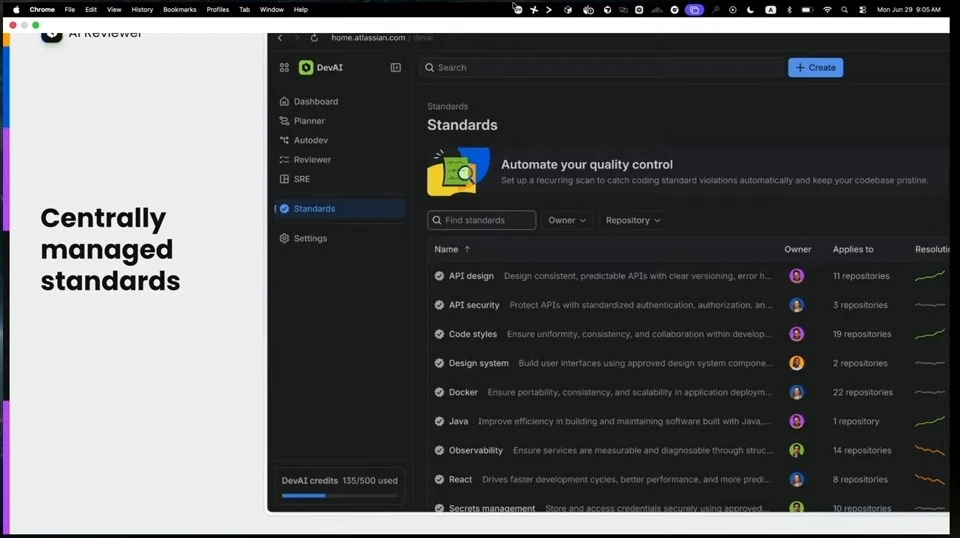This screenshot has width=960, height=538.
Task: Click '19 repositories' in Code styles row
Action: (x=862, y=334)
